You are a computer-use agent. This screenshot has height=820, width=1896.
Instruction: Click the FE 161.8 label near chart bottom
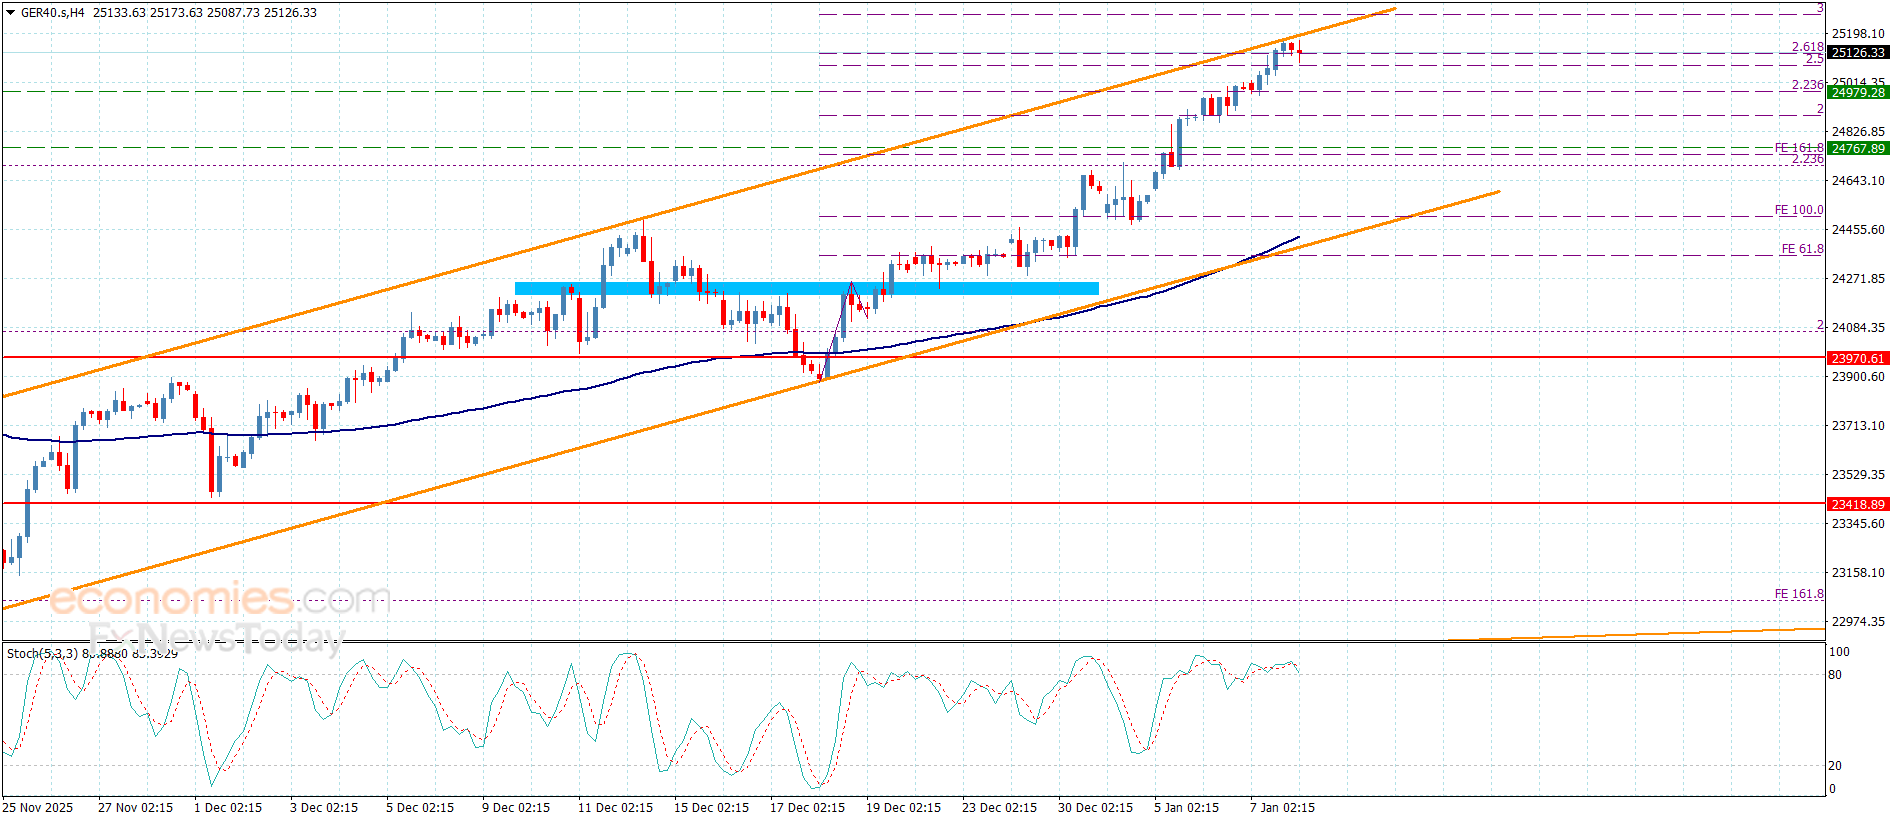tap(1798, 594)
